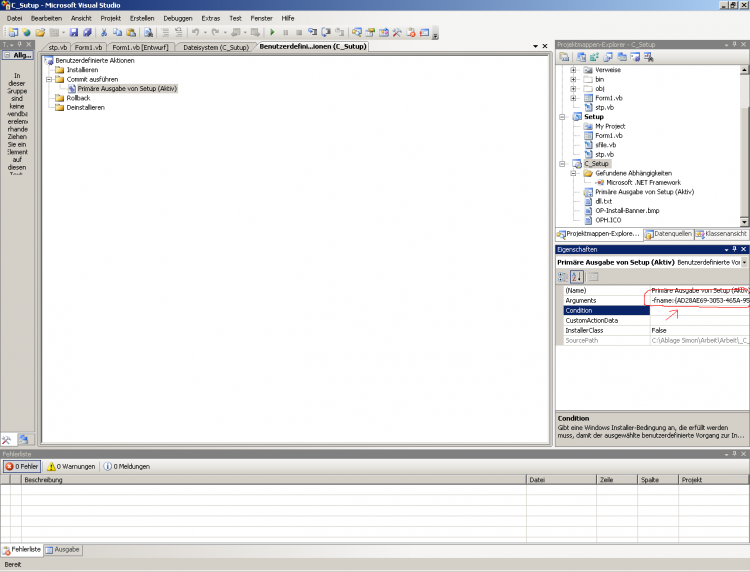Collapse the Commit ausführen folder node
The image size is (750, 572).
[x=49, y=79]
